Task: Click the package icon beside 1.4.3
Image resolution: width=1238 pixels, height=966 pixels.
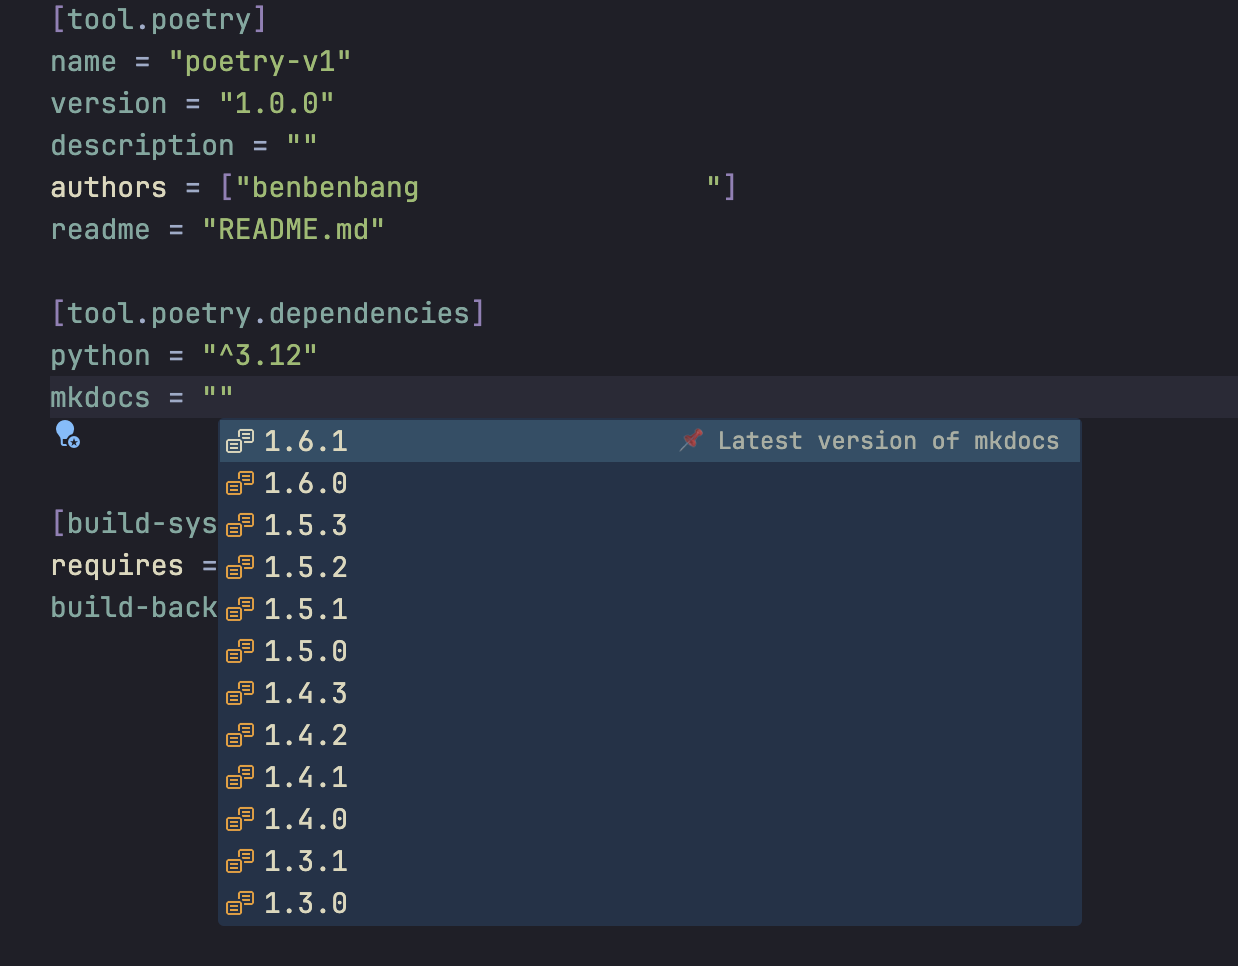Action: pos(240,693)
